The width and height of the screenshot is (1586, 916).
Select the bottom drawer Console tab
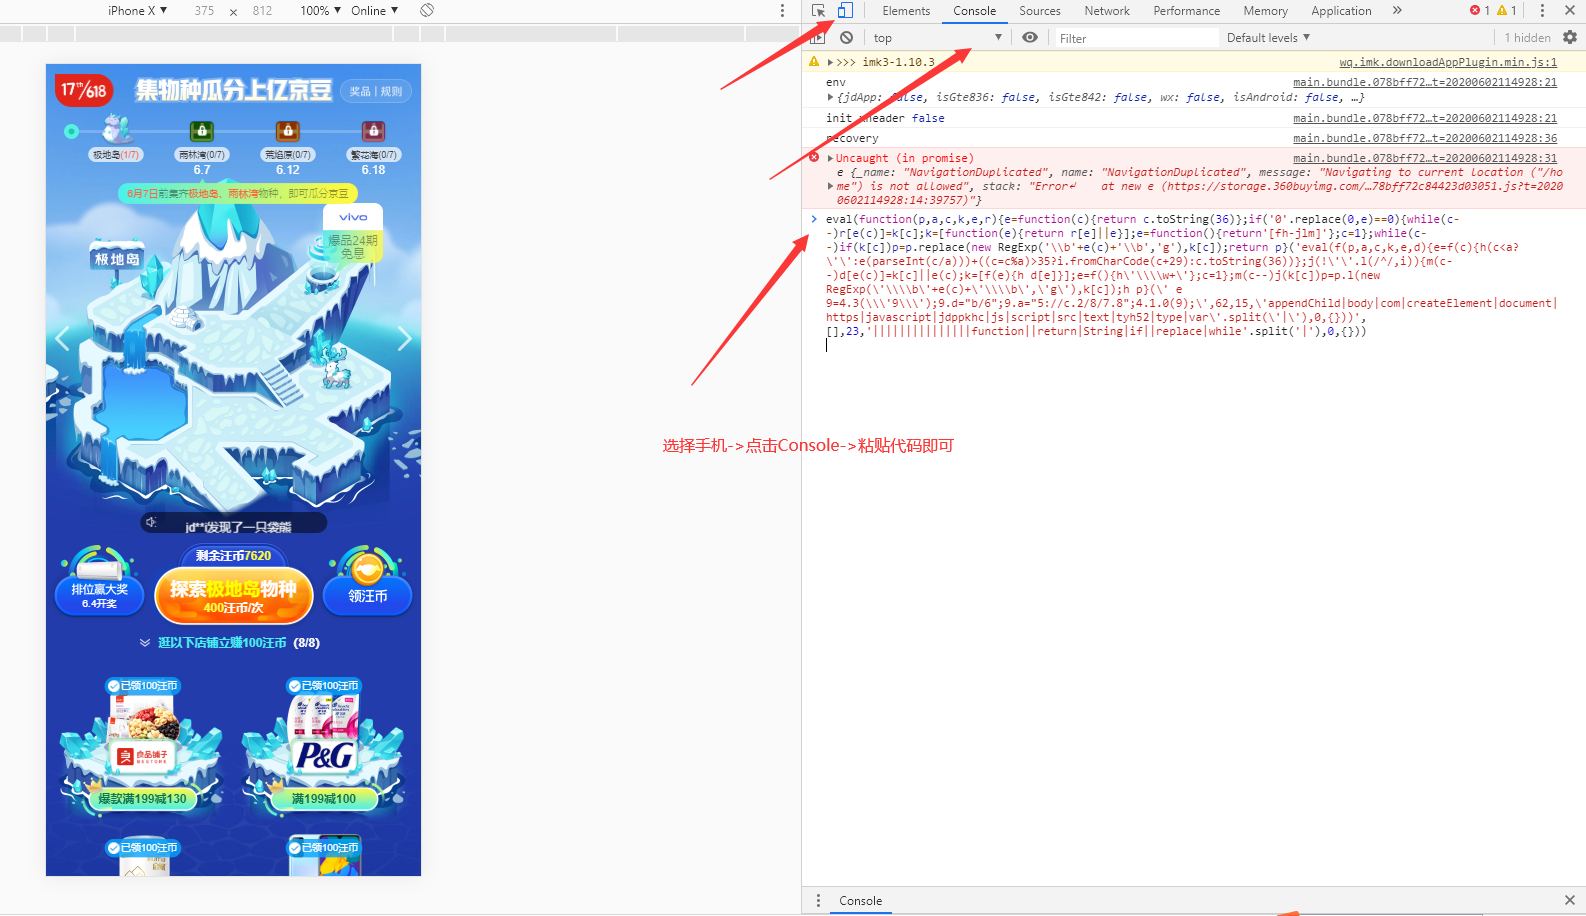pos(860,901)
